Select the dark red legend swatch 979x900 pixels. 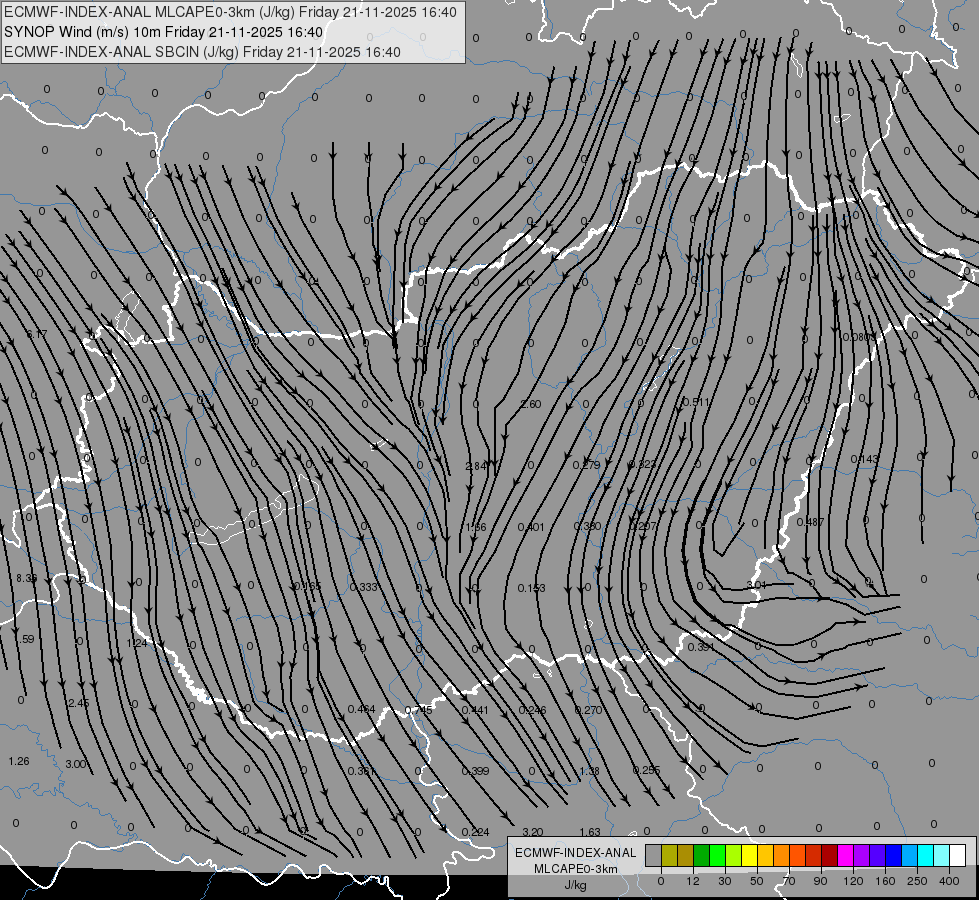coord(829,856)
